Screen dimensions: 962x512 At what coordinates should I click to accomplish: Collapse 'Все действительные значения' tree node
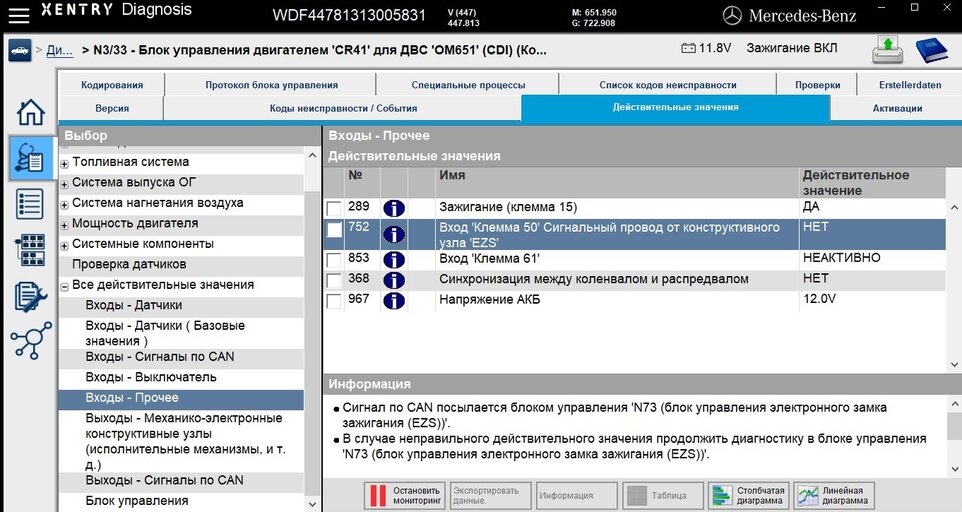tap(65, 286)
